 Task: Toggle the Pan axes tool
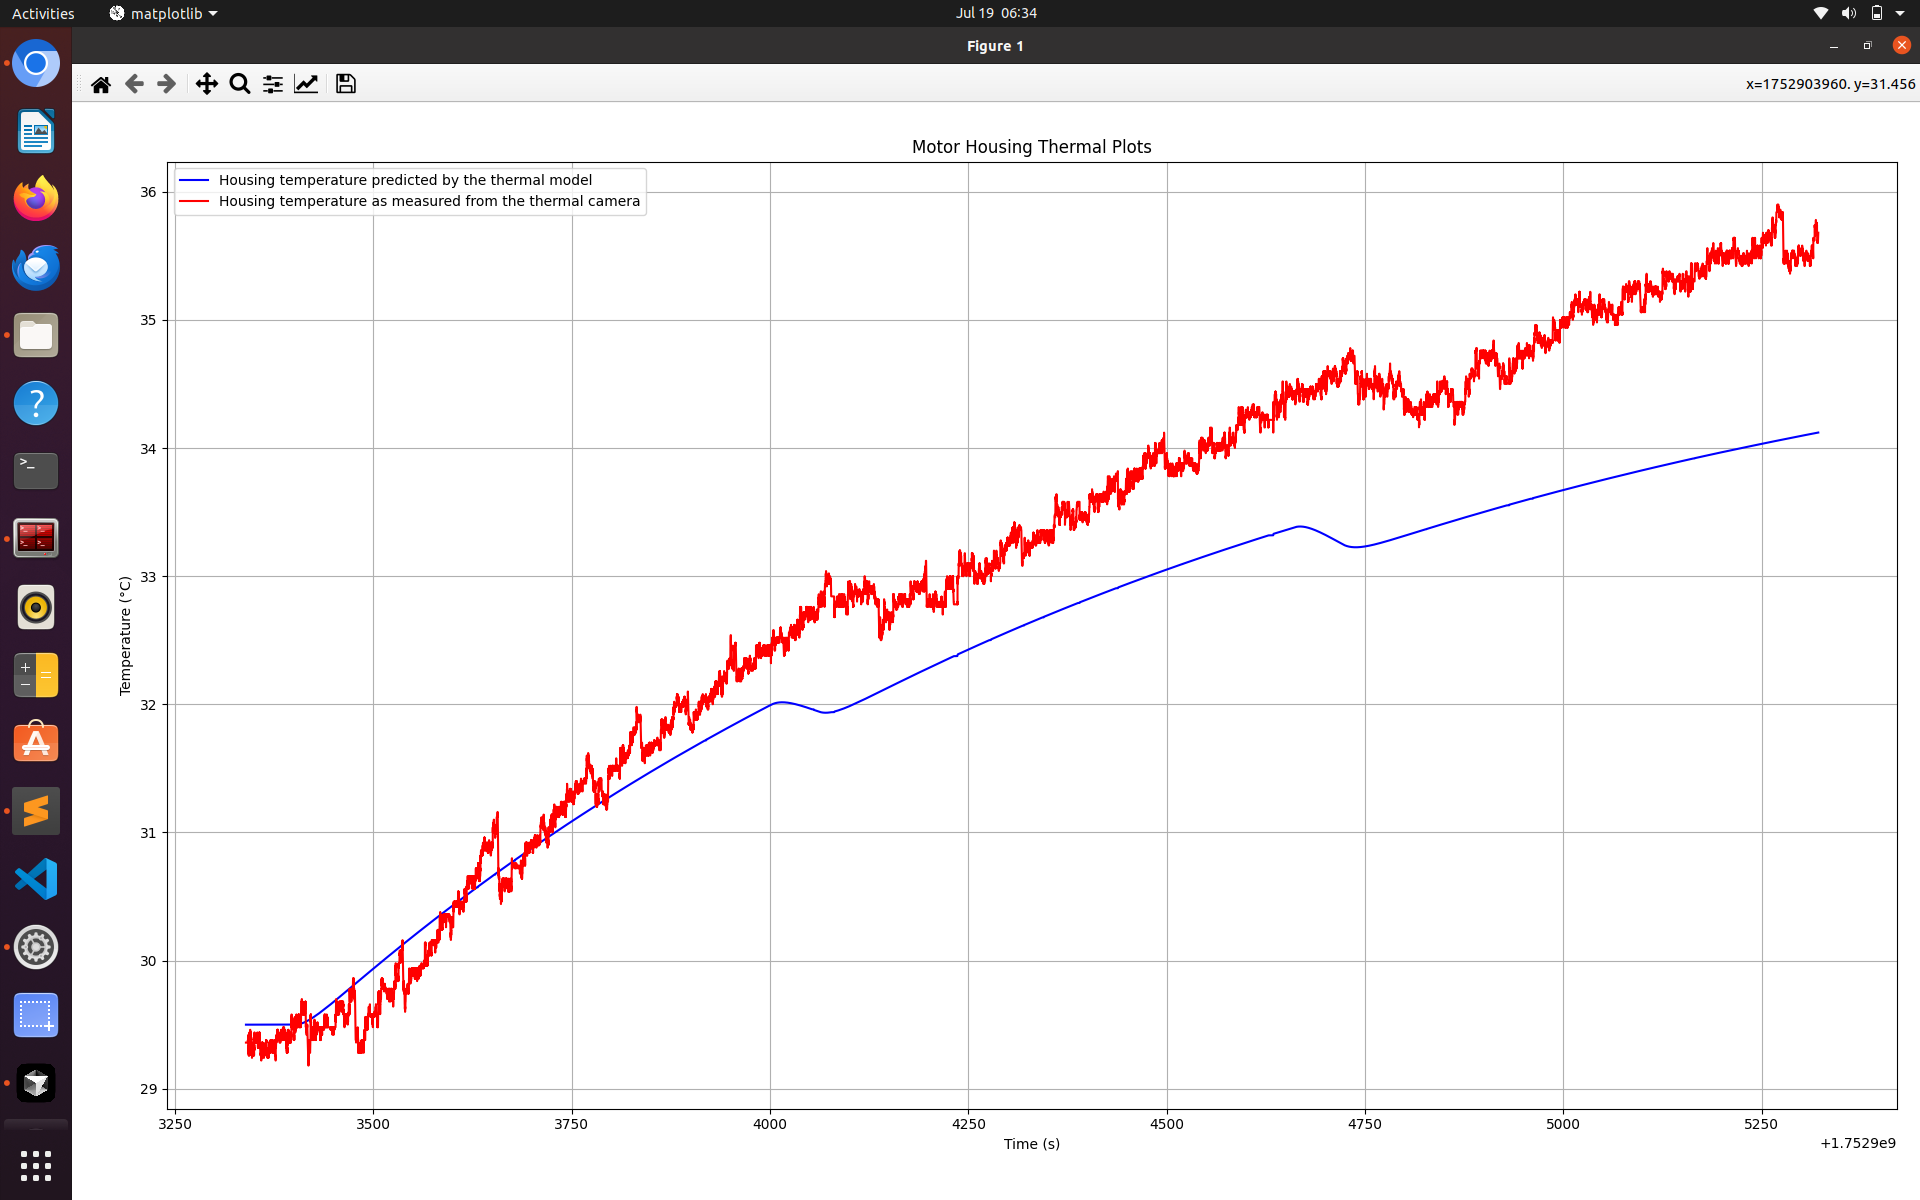point(206,84)
